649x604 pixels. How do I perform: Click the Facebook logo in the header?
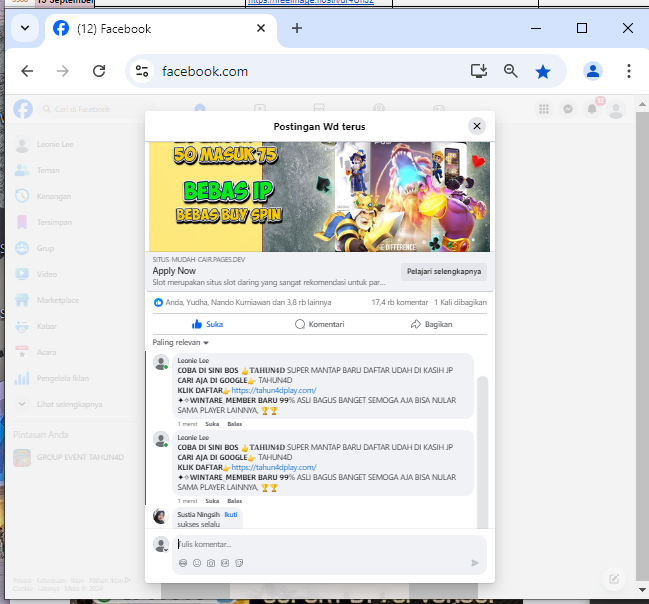(23, 109)
